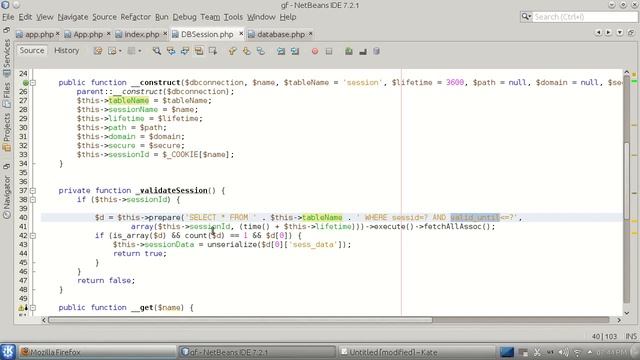
Task: Collapse the _validateSession function fold
Action: click(33, 191)
